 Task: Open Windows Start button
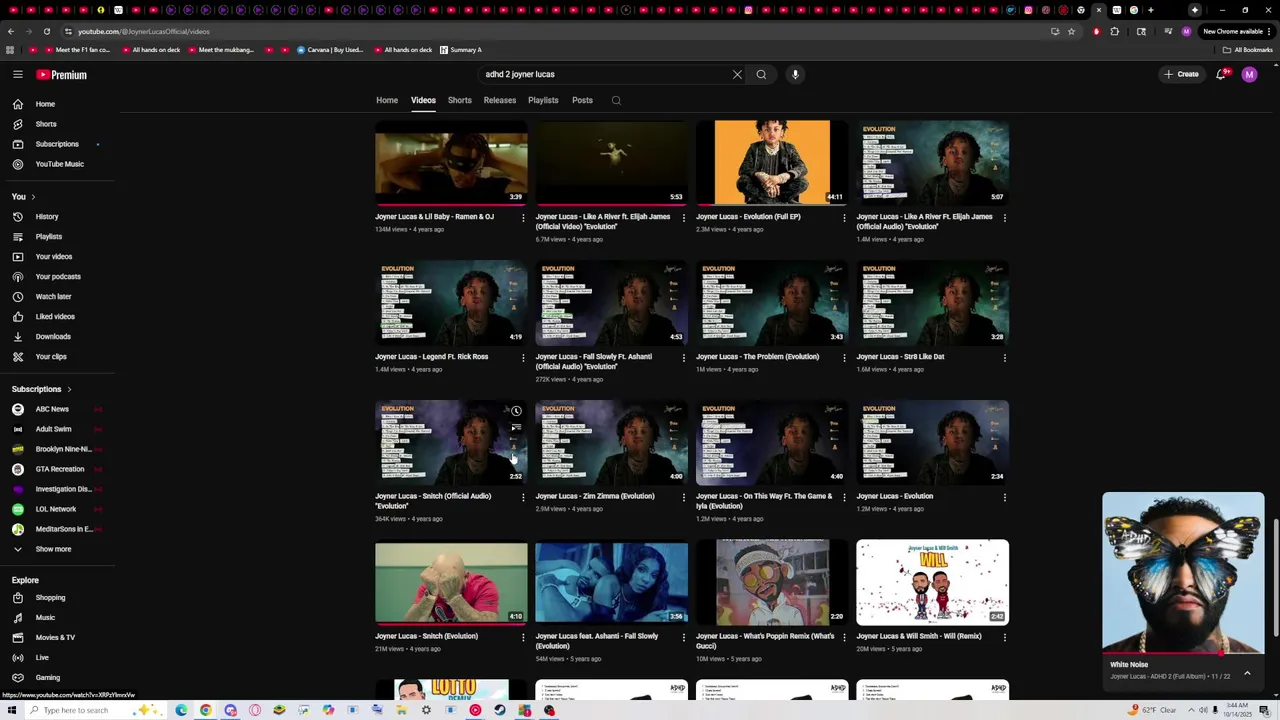tap(11, 710)
